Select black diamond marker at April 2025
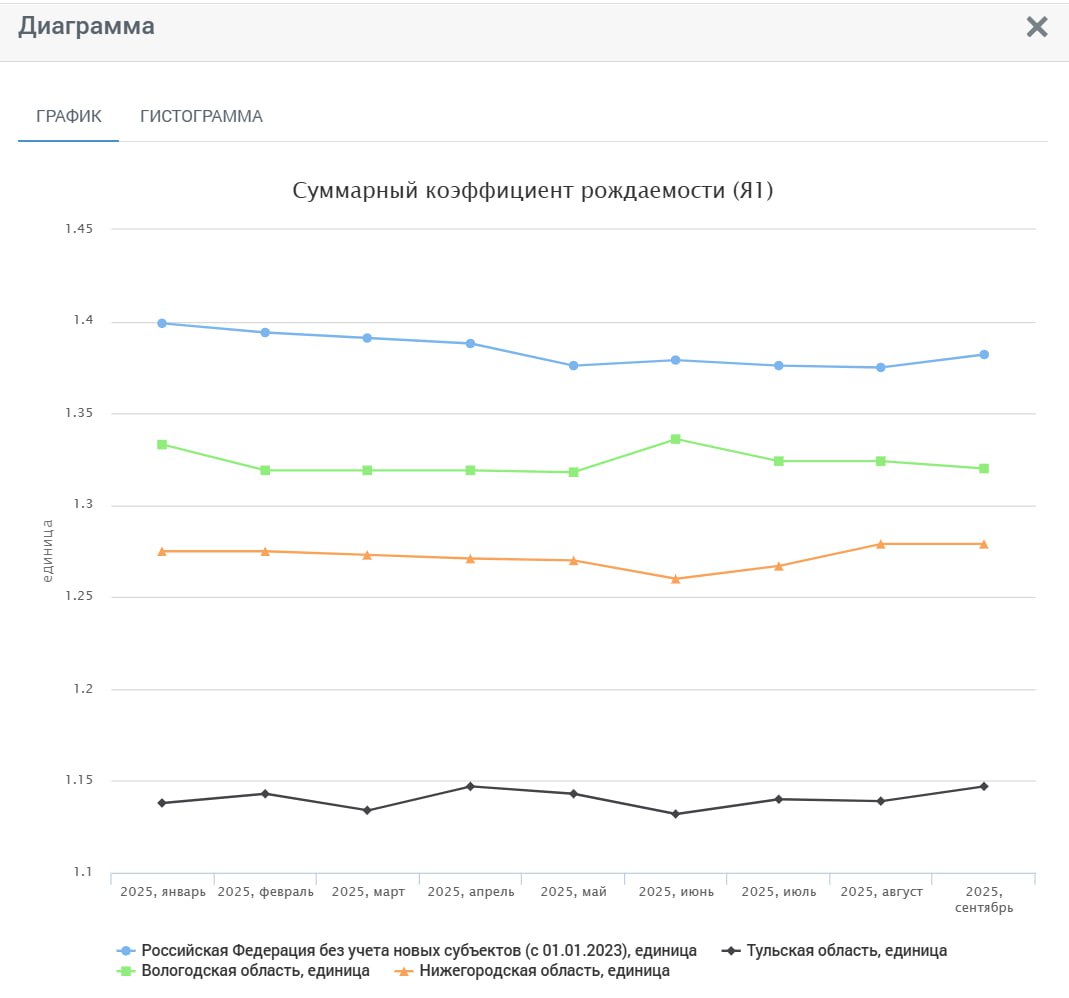Screen dimensions: 1069x998 click(x=470, y=786)
